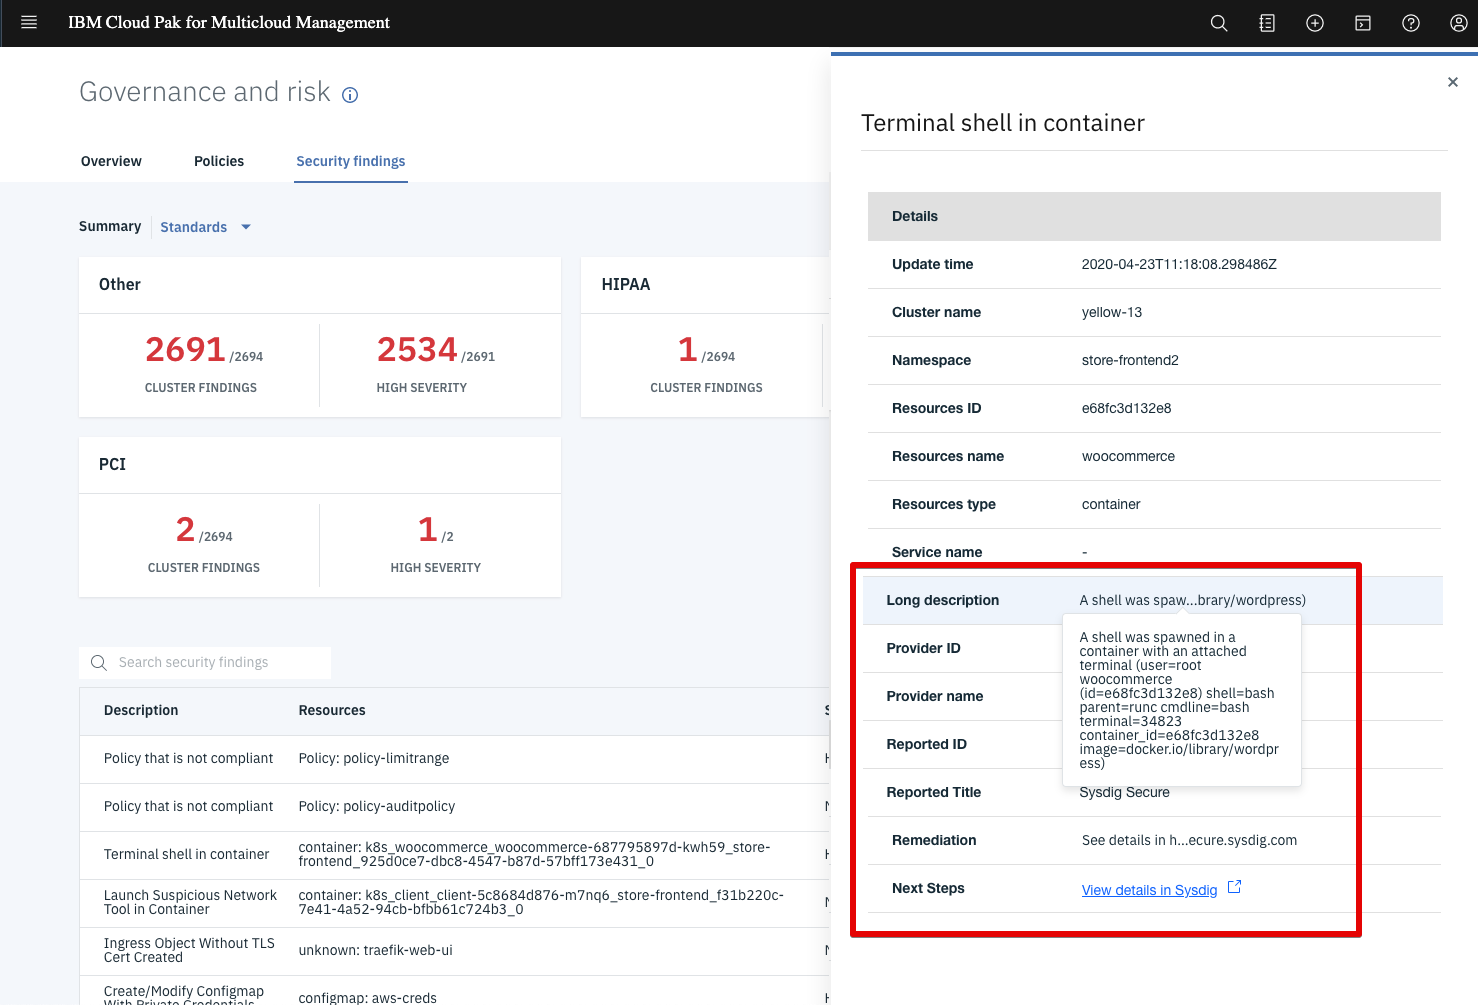Click the HIPAA card title
Viewport: 1478px width, 1005px height.
[626, 284]
